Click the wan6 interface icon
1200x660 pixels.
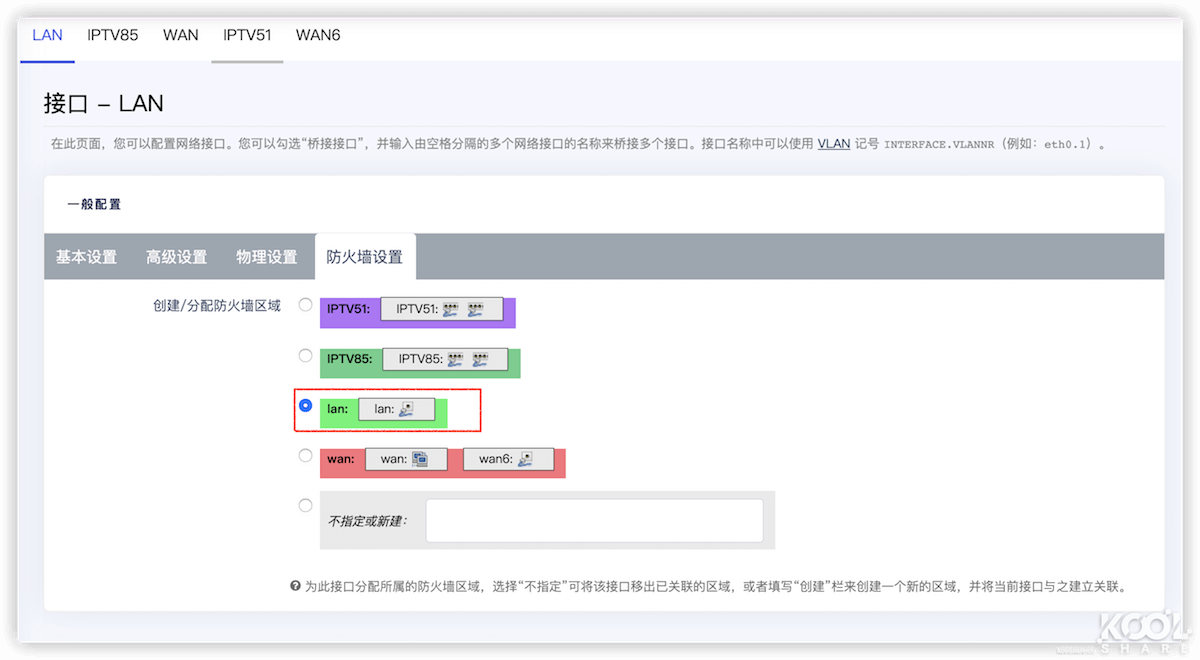click(x=526, y=460)
